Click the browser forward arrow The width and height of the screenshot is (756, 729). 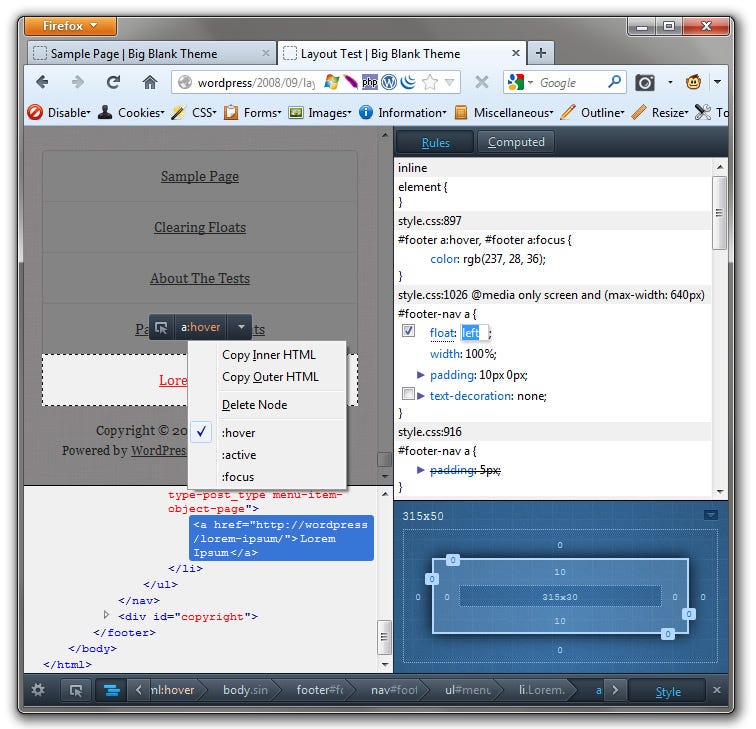tap(77, 82)
